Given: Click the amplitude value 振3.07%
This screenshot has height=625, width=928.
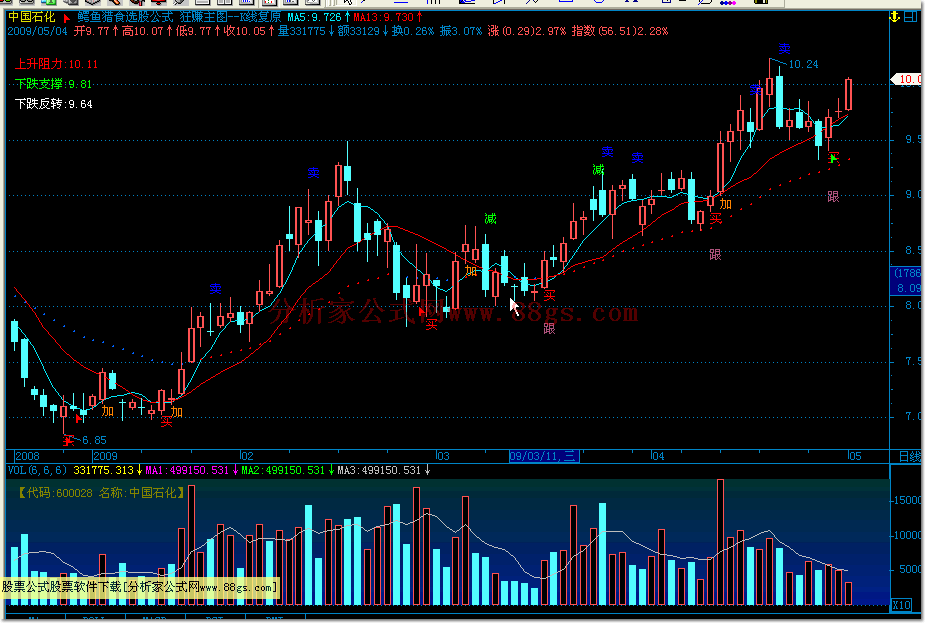Looking at the screenshot, I should click(461, 31).
